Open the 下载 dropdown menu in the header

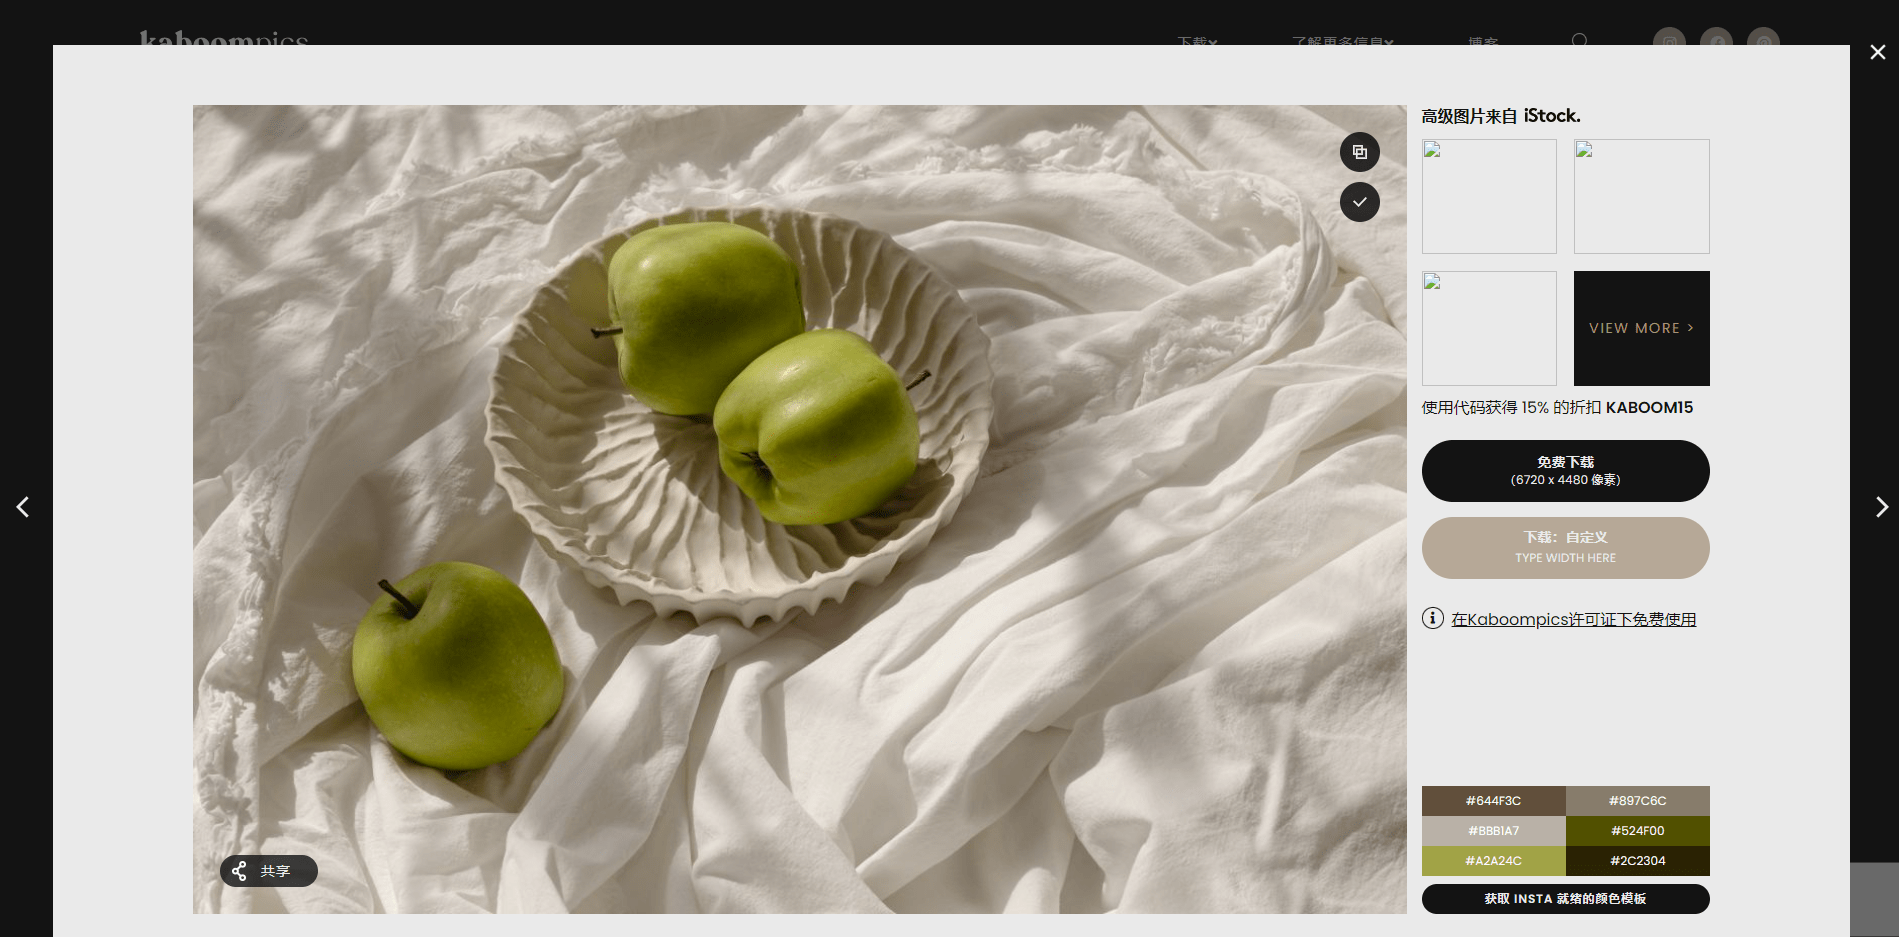click(1197, 42)
